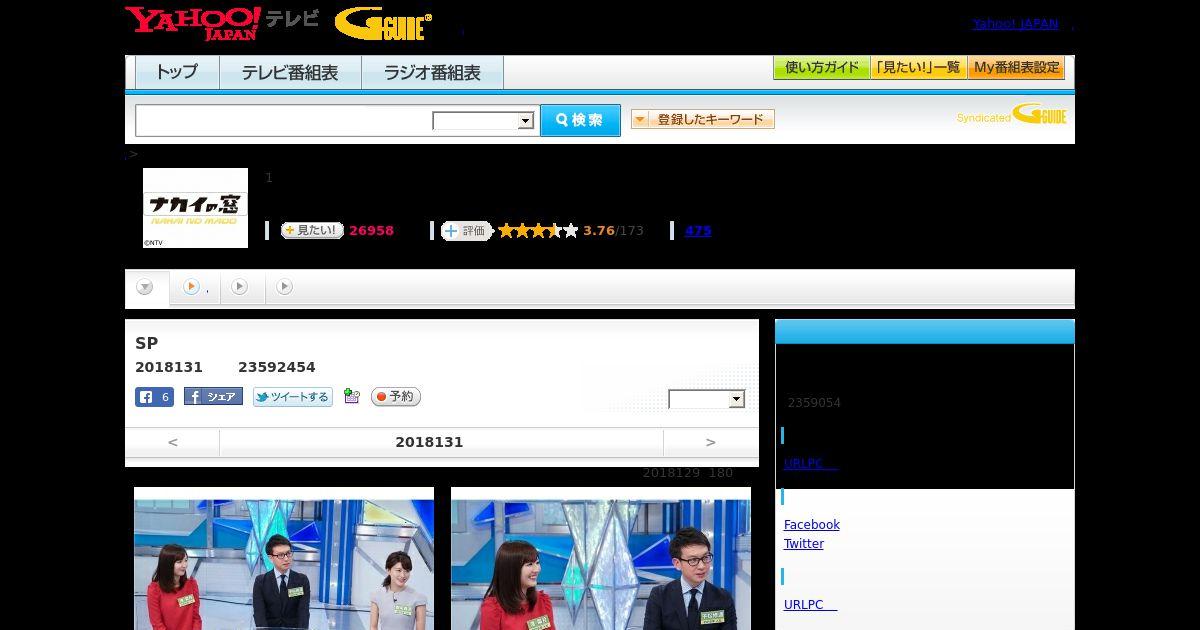This screenshot has width=1200, height=630.
Task: Share via Facebook シェア button
Action: (x=213, y=397)
